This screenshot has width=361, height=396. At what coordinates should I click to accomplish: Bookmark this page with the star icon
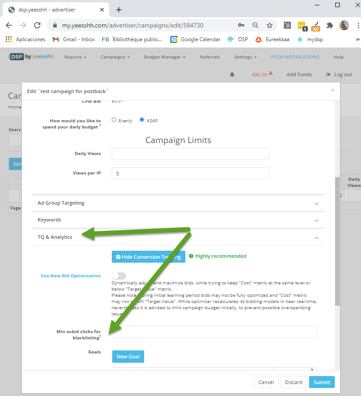(269, 25)
